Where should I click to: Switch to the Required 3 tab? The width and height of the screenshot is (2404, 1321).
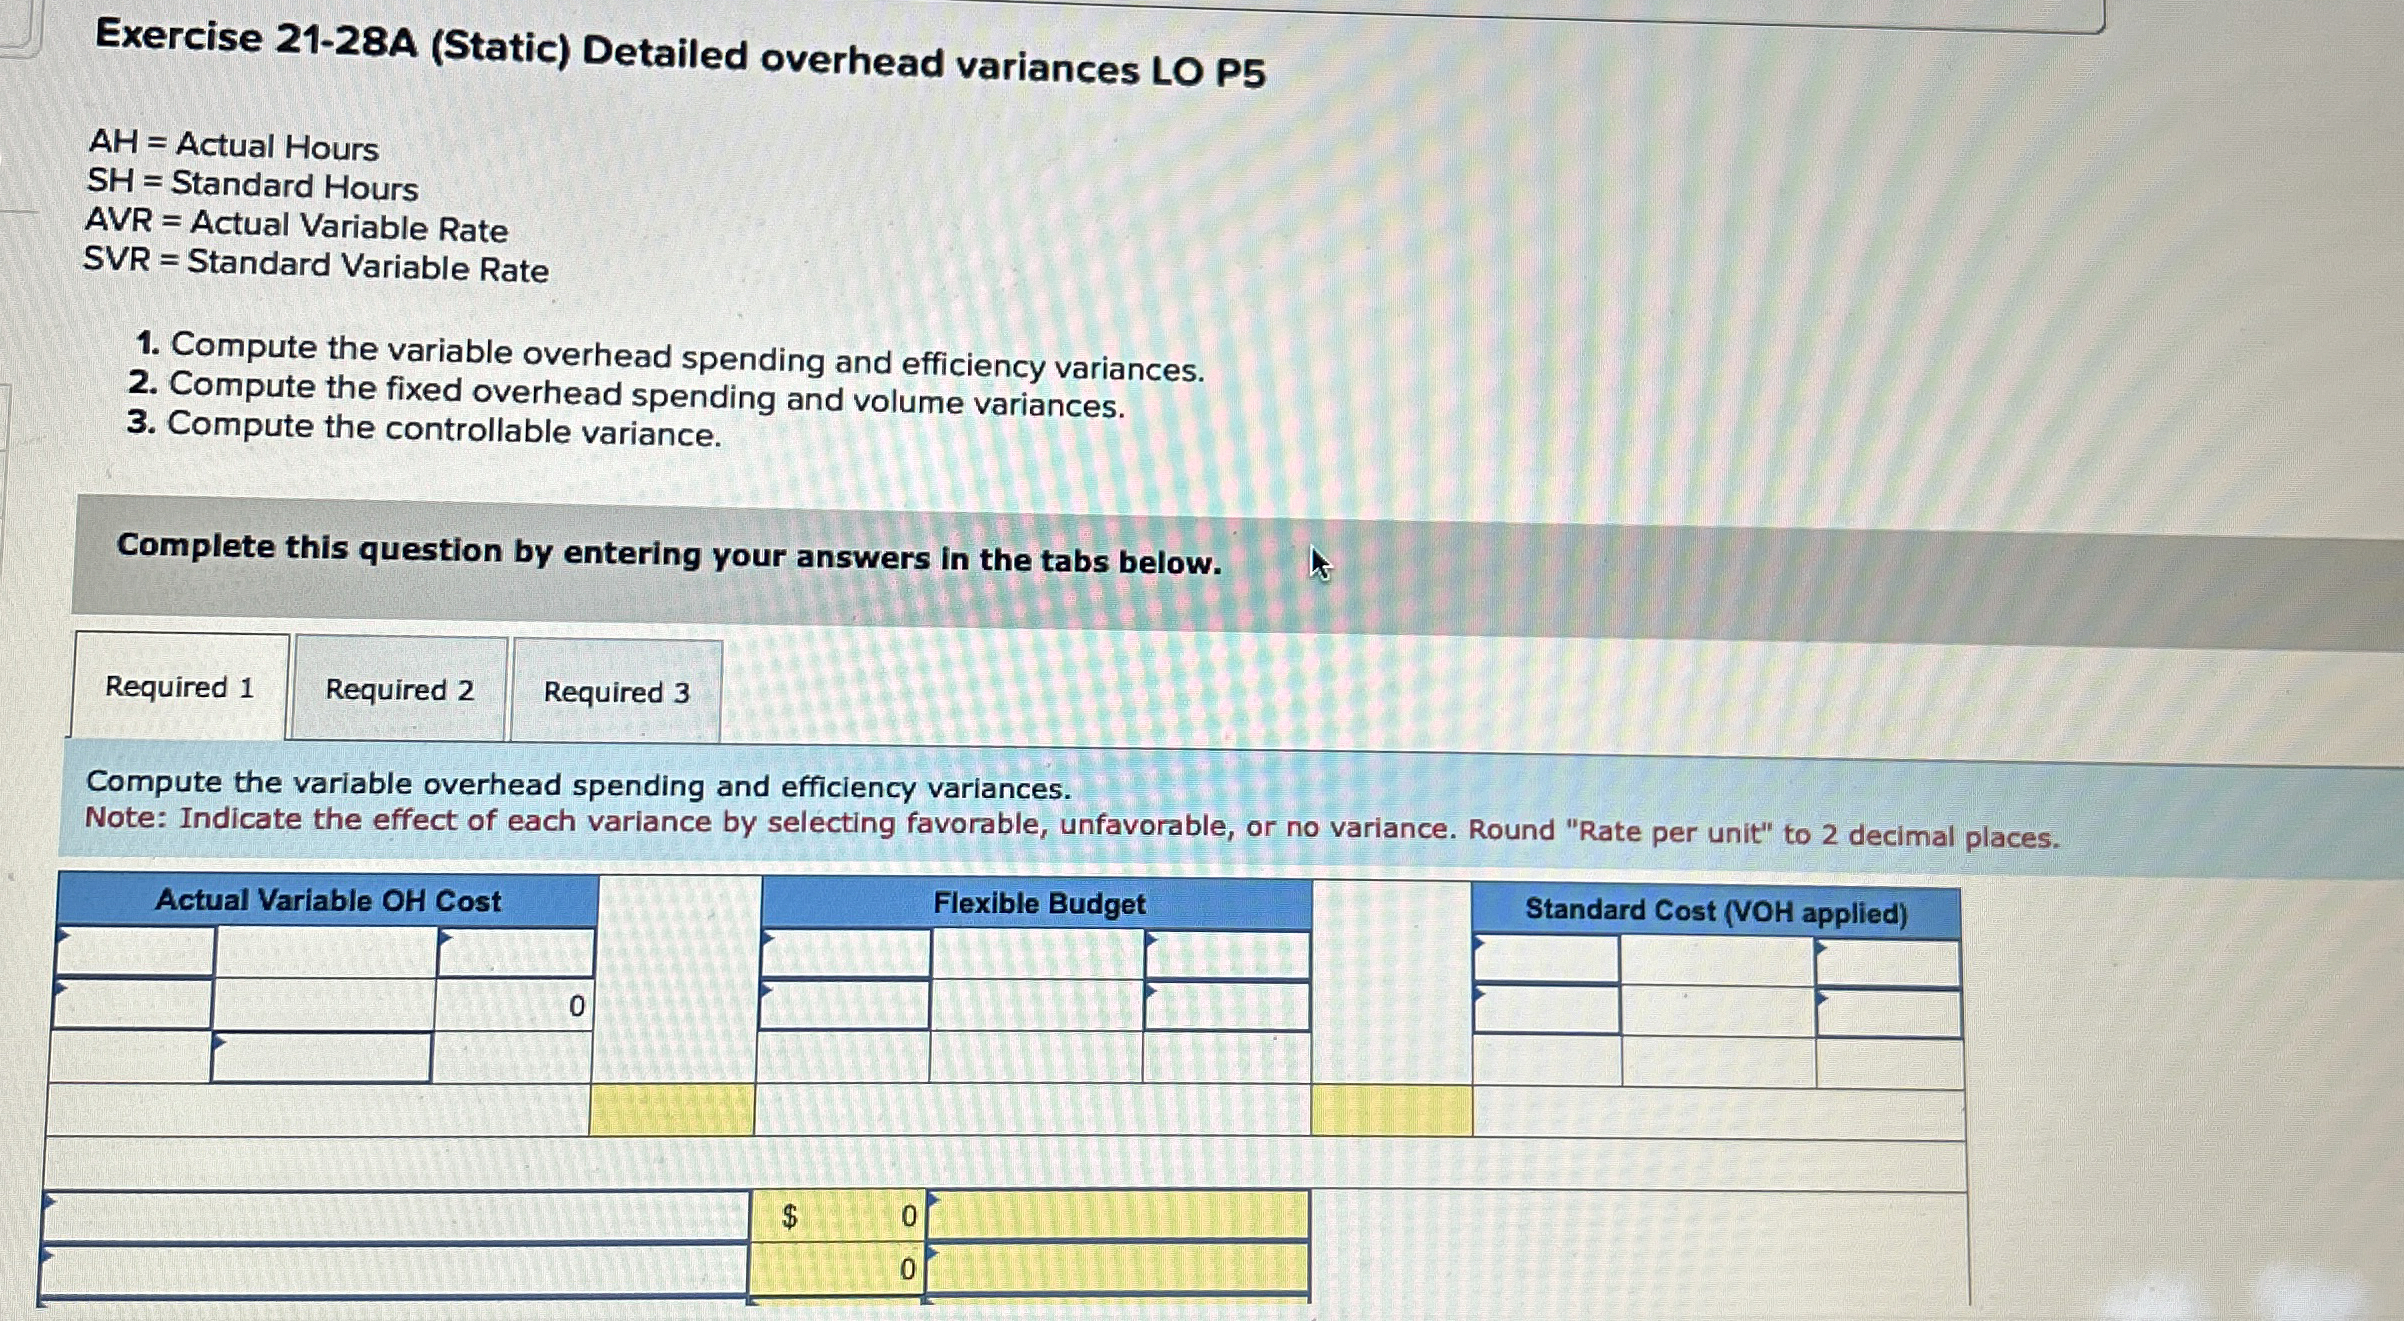(616, 691)
